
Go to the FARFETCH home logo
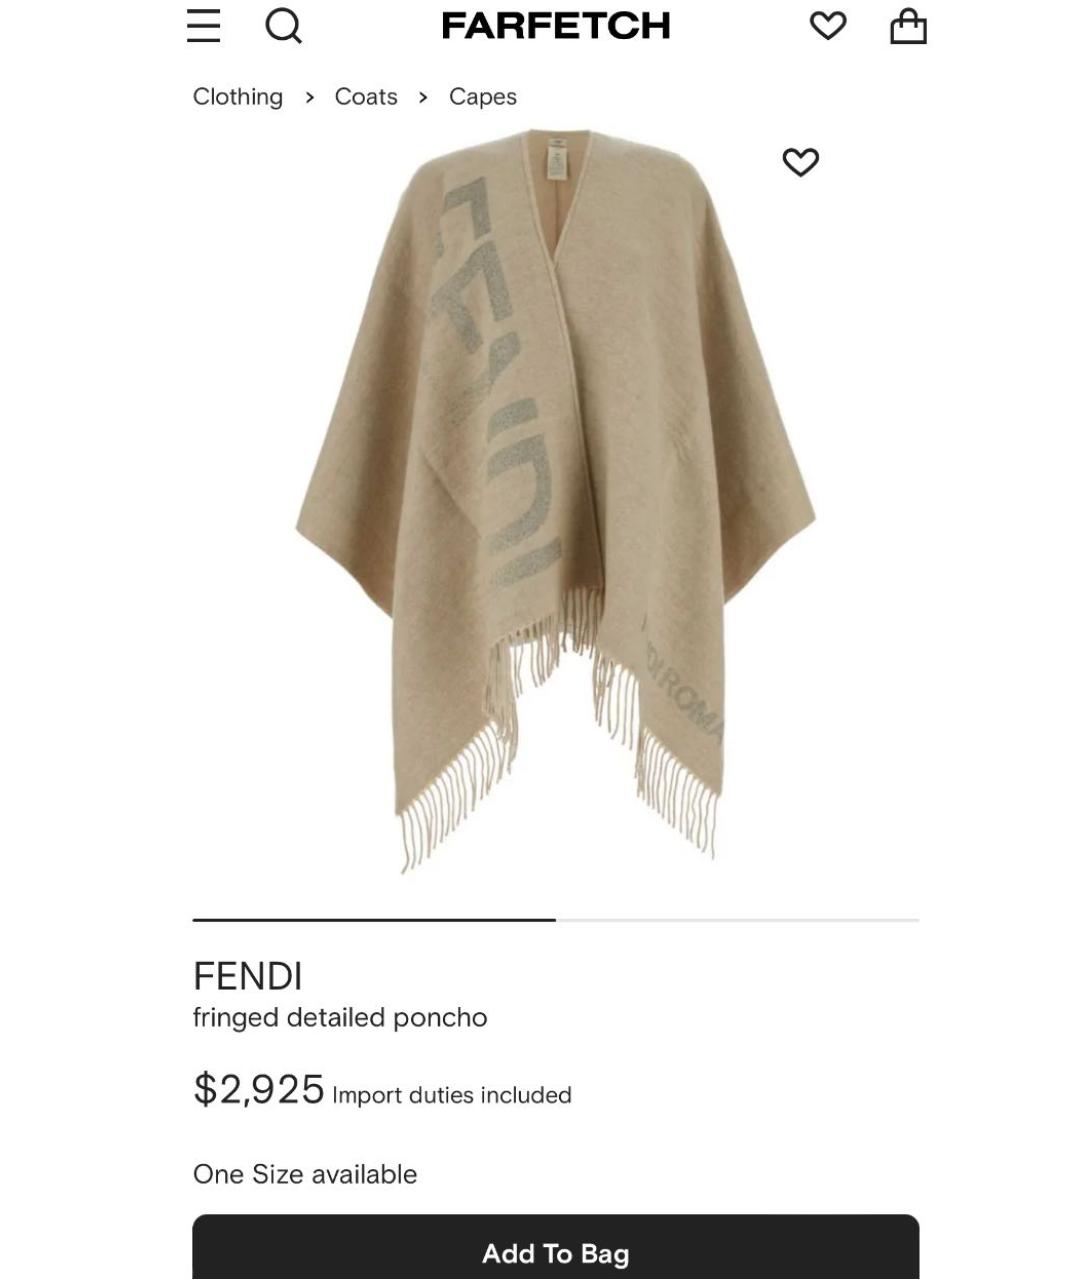[556, 26]
